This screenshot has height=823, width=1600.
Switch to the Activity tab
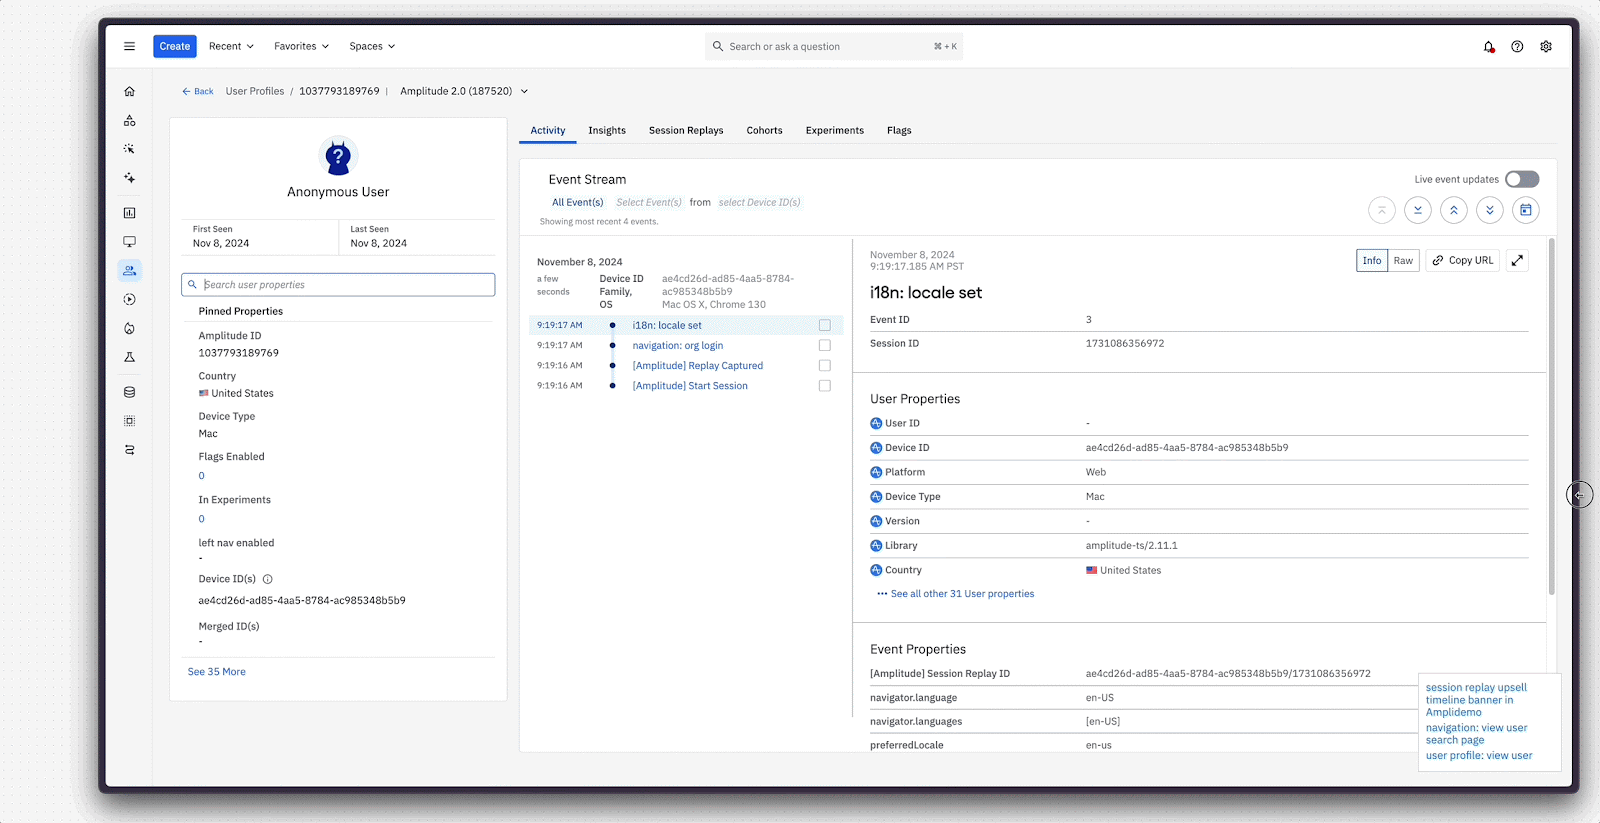[x=548, y=130]
